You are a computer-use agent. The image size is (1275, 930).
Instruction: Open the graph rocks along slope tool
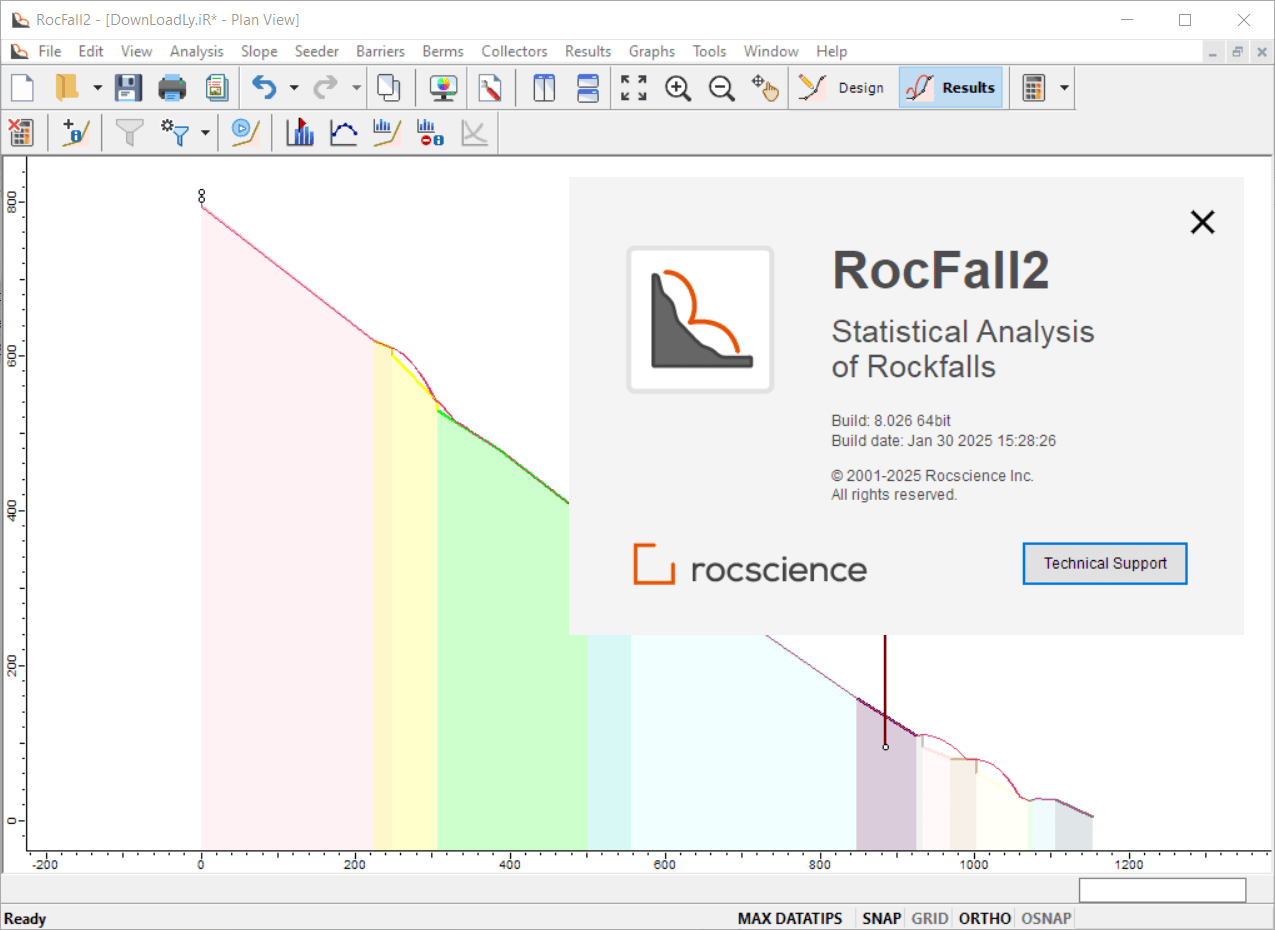tap(386, 132)
